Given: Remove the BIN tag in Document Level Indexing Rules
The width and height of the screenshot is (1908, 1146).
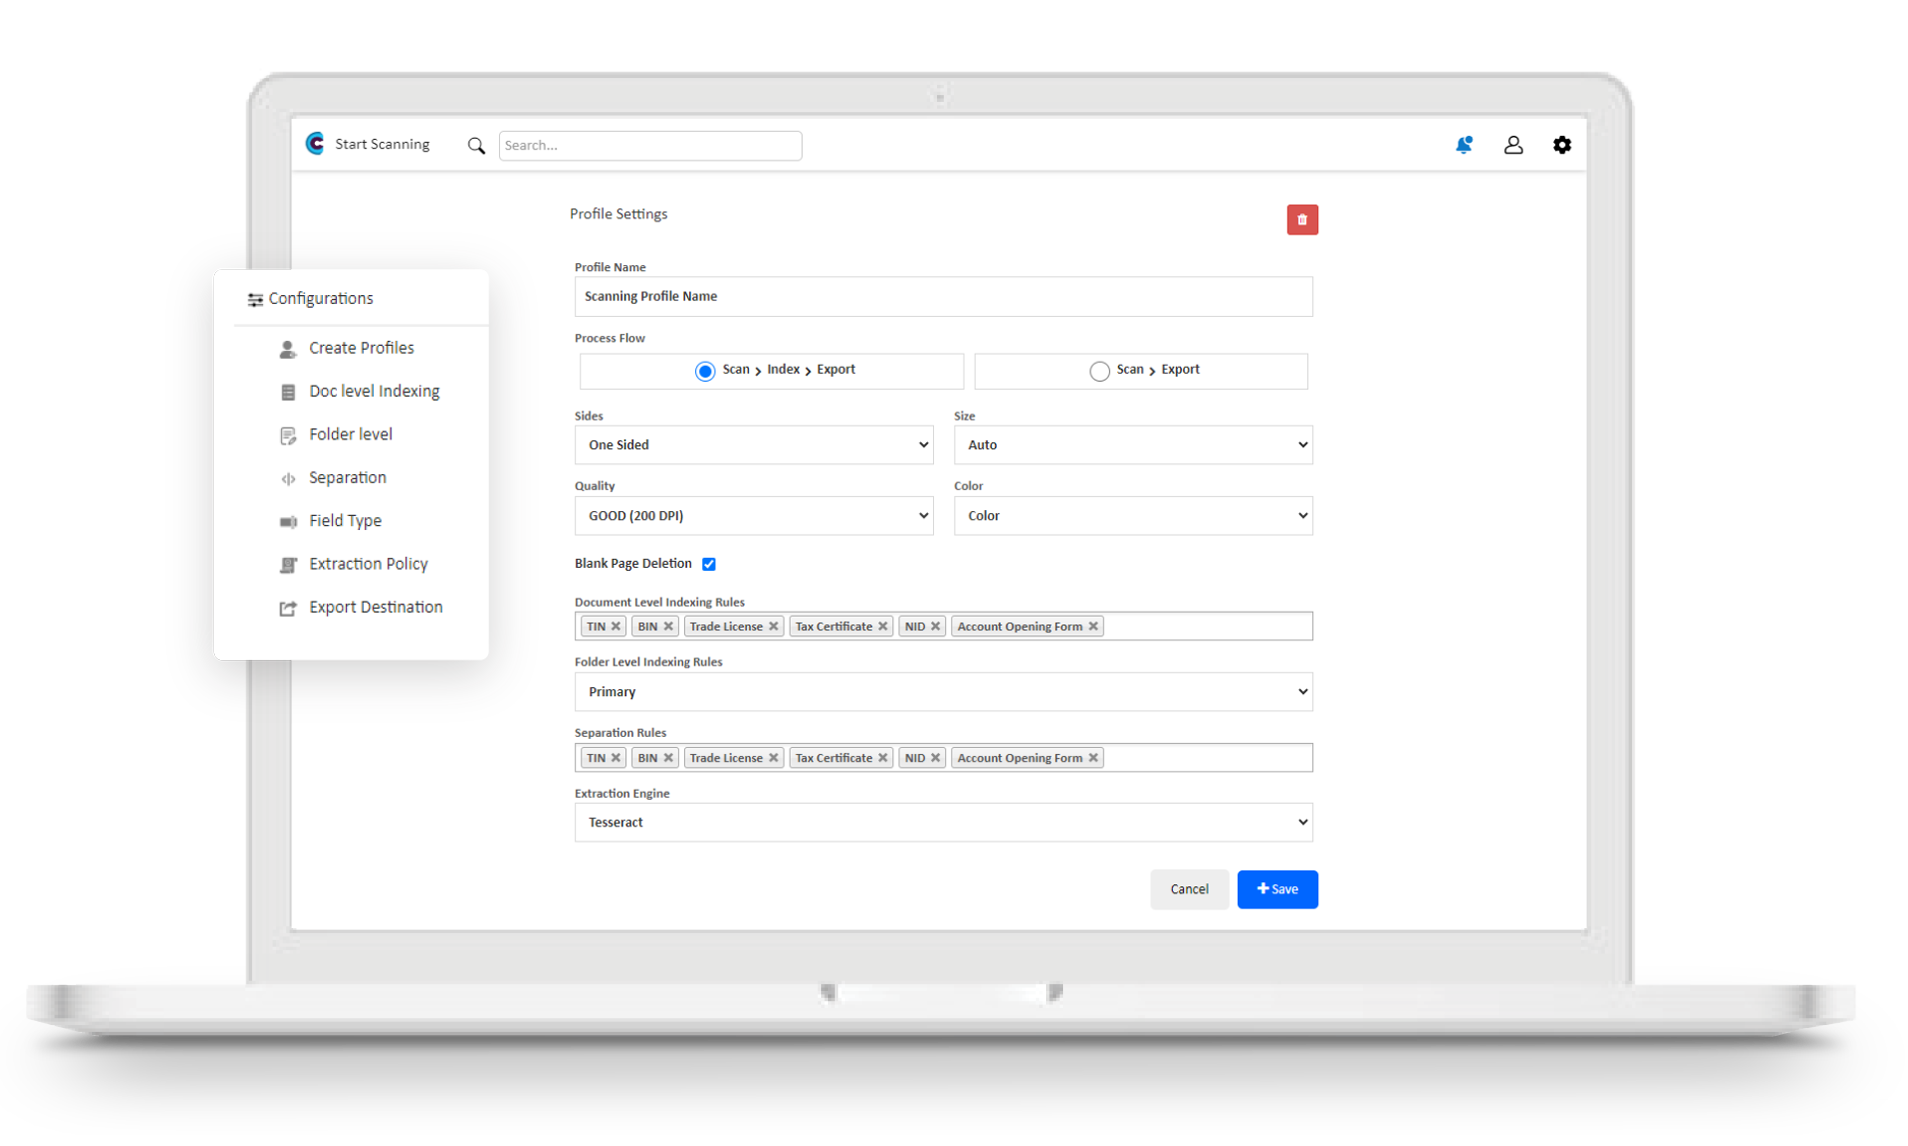Looking at the screenshot, I should (x=668, y=627).
